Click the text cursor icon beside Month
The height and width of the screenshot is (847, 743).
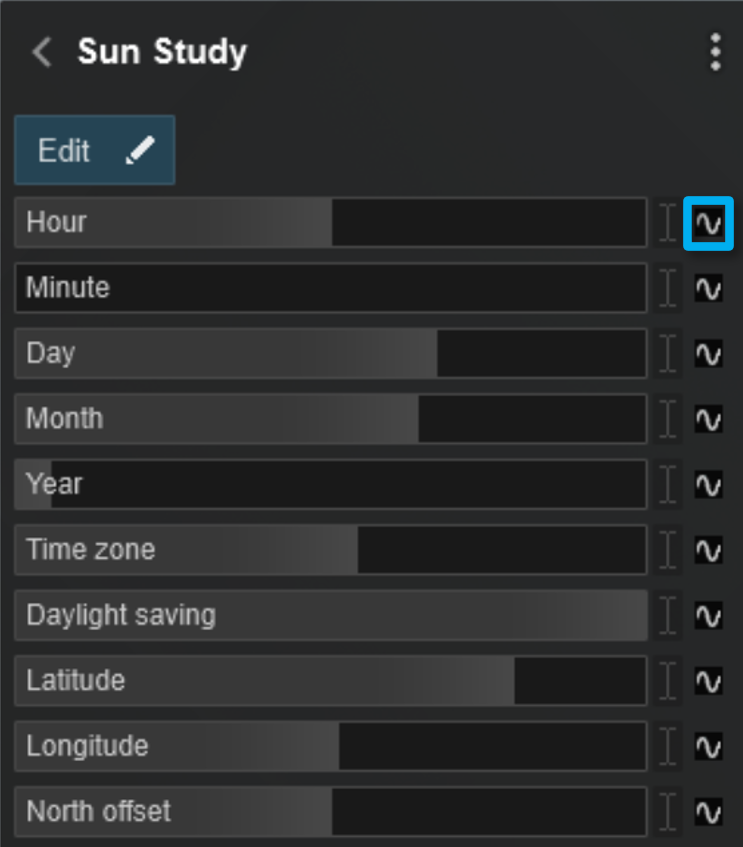click(x=668, y=419)
